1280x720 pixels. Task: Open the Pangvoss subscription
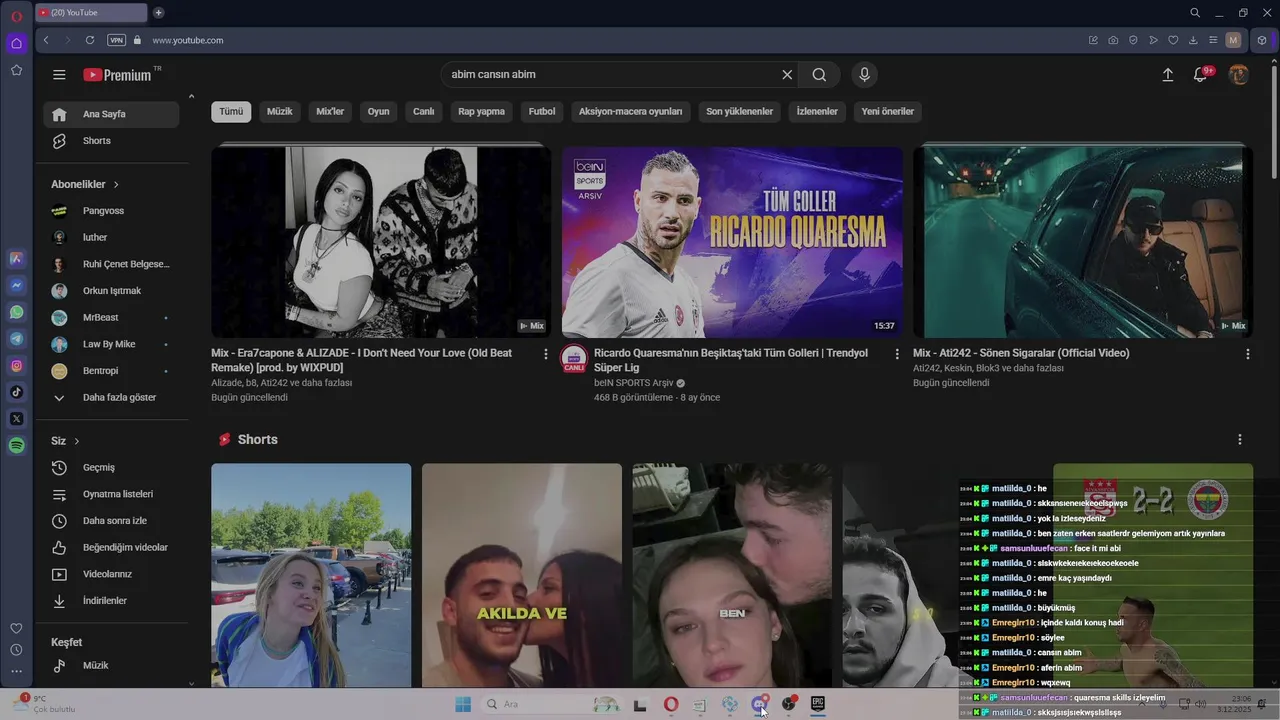pyautogui.click(x=111, y=211)
